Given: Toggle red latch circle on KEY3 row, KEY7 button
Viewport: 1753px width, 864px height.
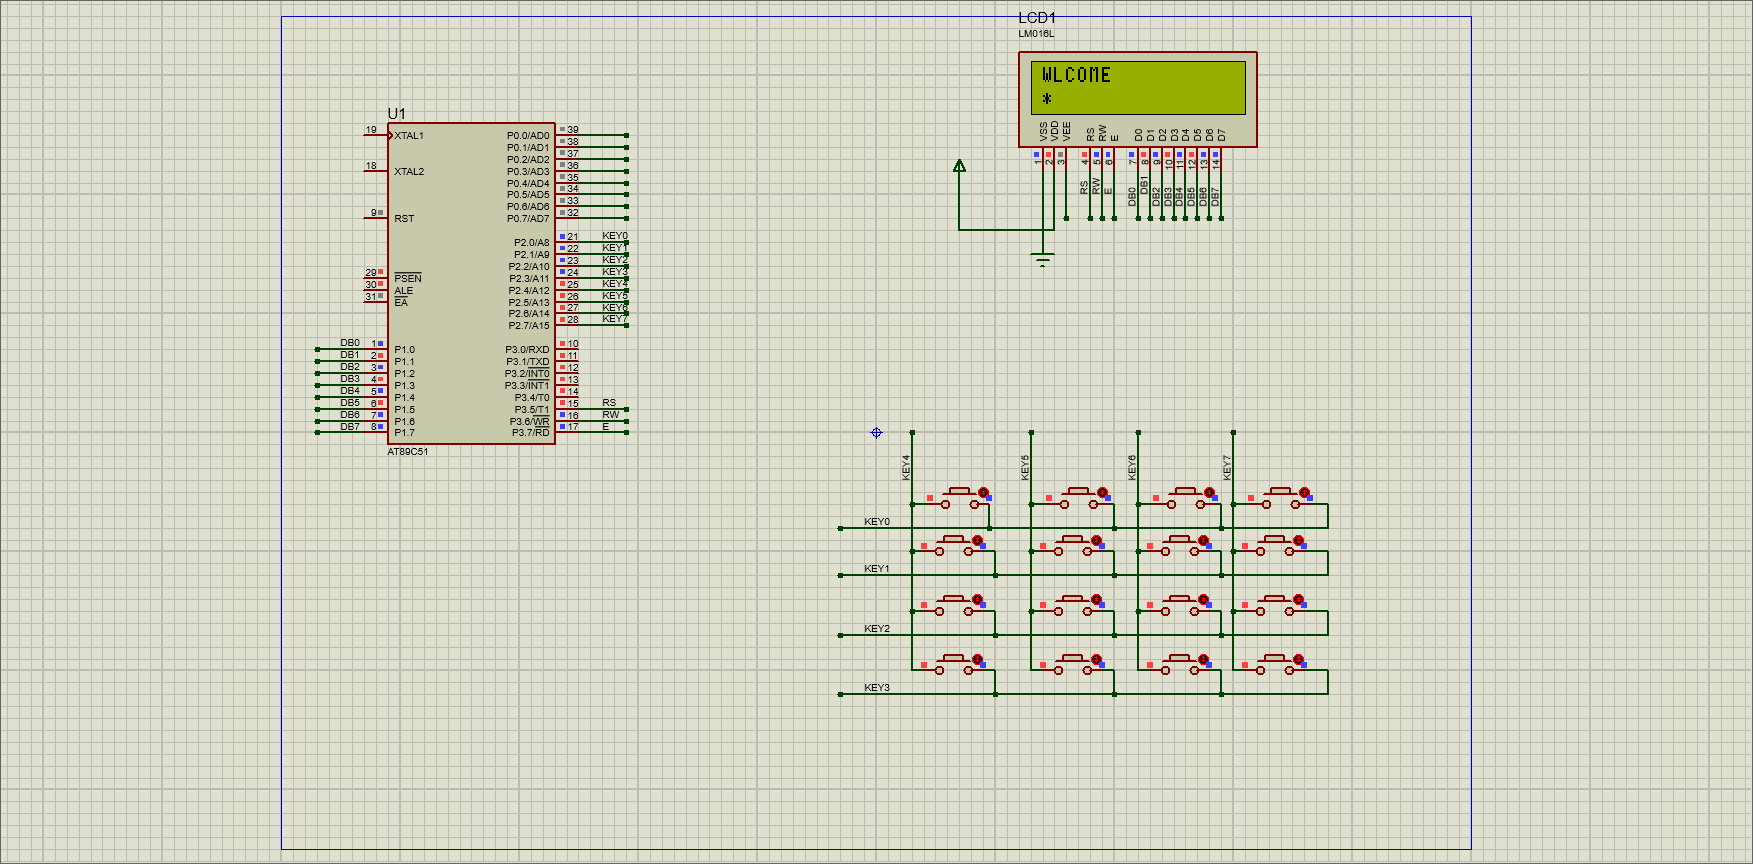Looking at the screenshot, I should (1298, 660).
